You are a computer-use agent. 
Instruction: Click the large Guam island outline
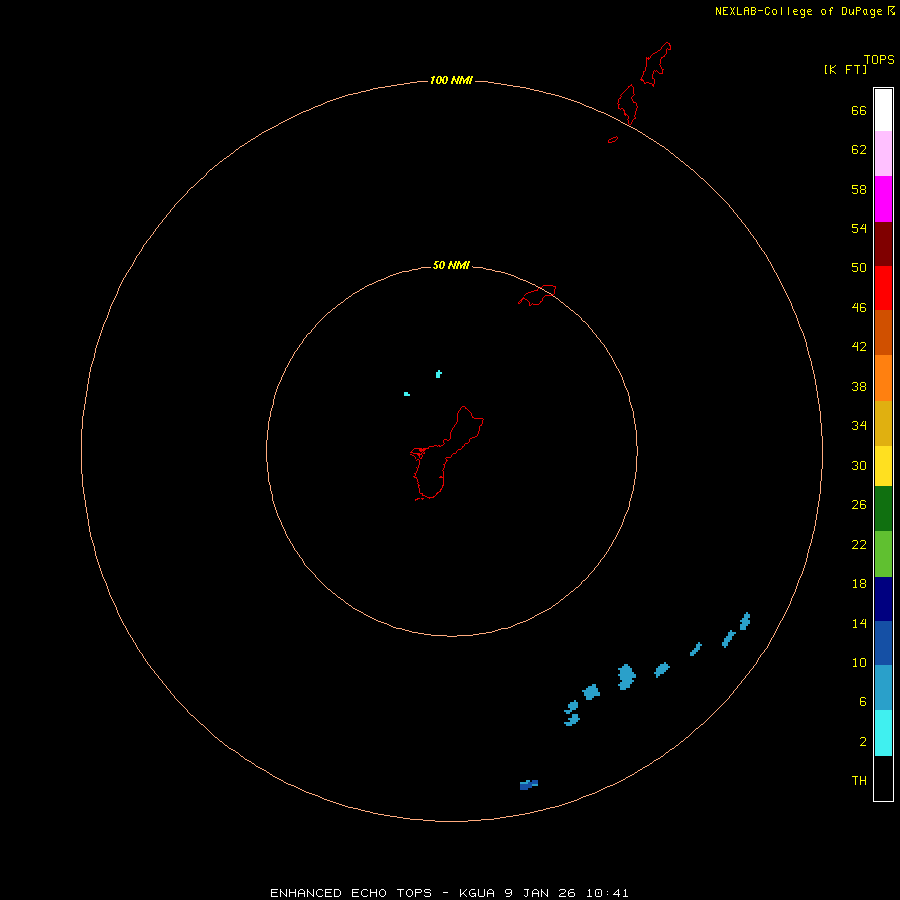point(447,453)
